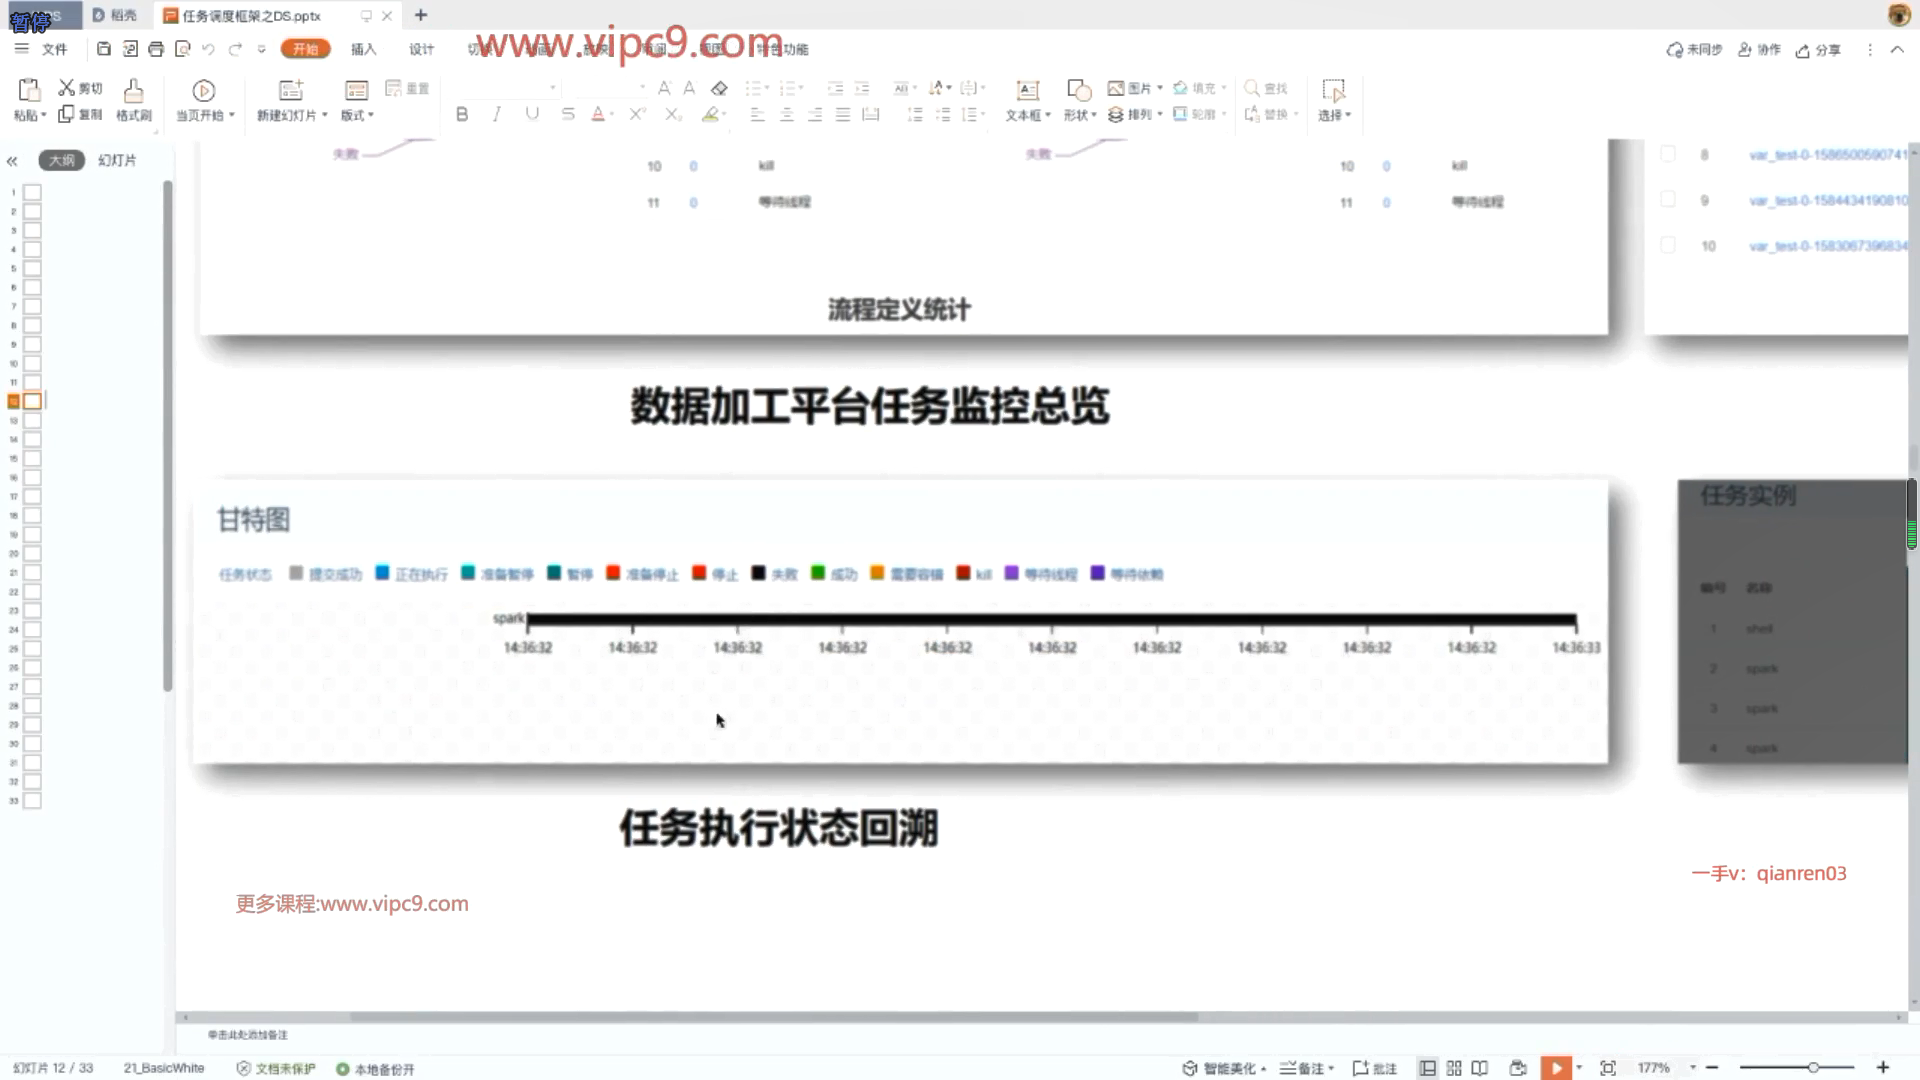
Task: Click the Collaborate (协作) button
Action: (1759, 50)
